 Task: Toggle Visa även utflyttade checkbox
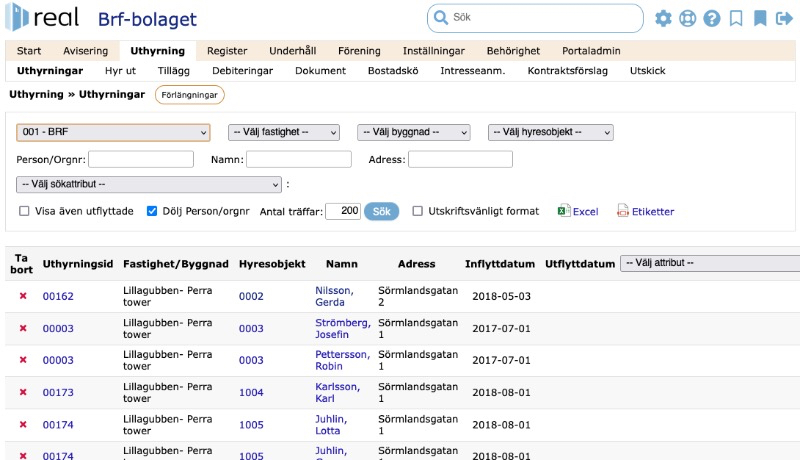point(24,211)
